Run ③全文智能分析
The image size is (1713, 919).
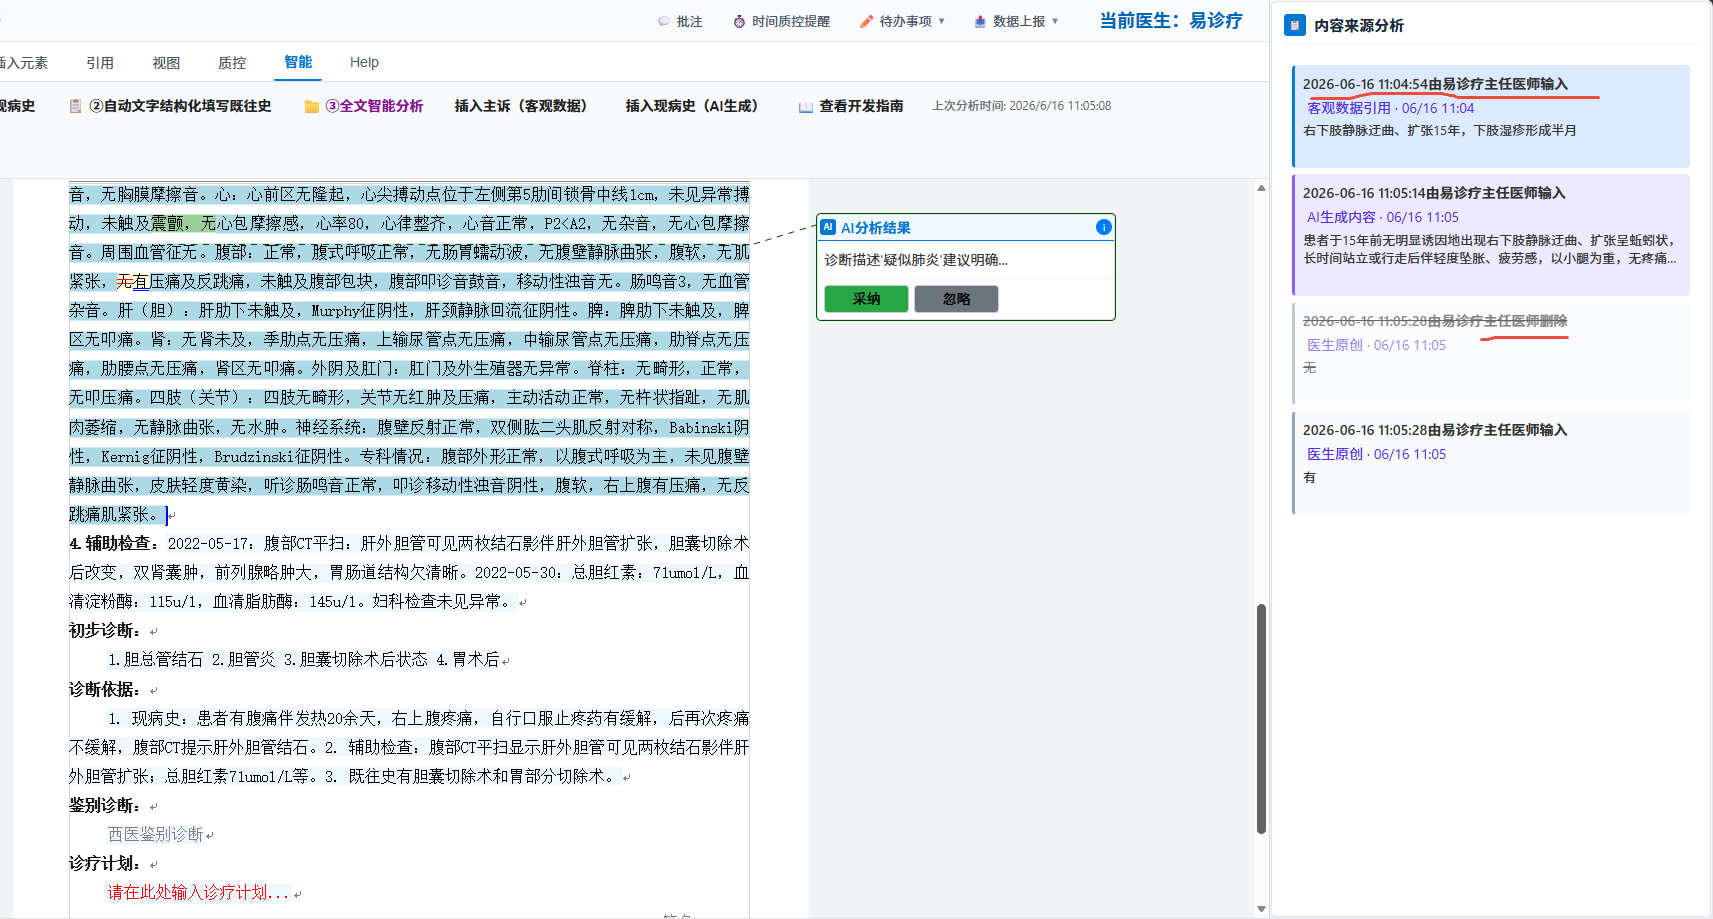point(374,106)
